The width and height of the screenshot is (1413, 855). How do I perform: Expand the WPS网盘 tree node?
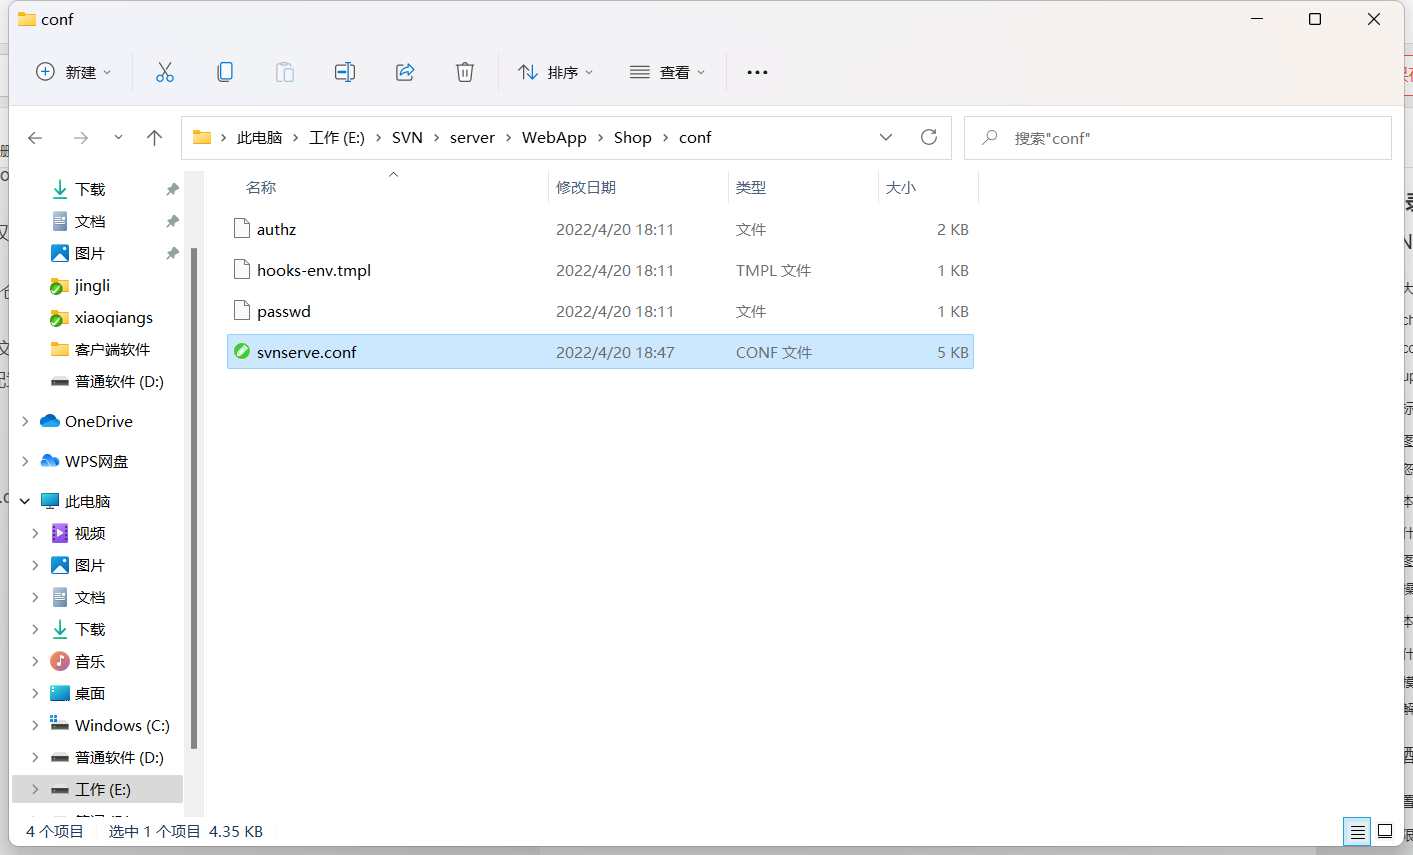point(25,462)
